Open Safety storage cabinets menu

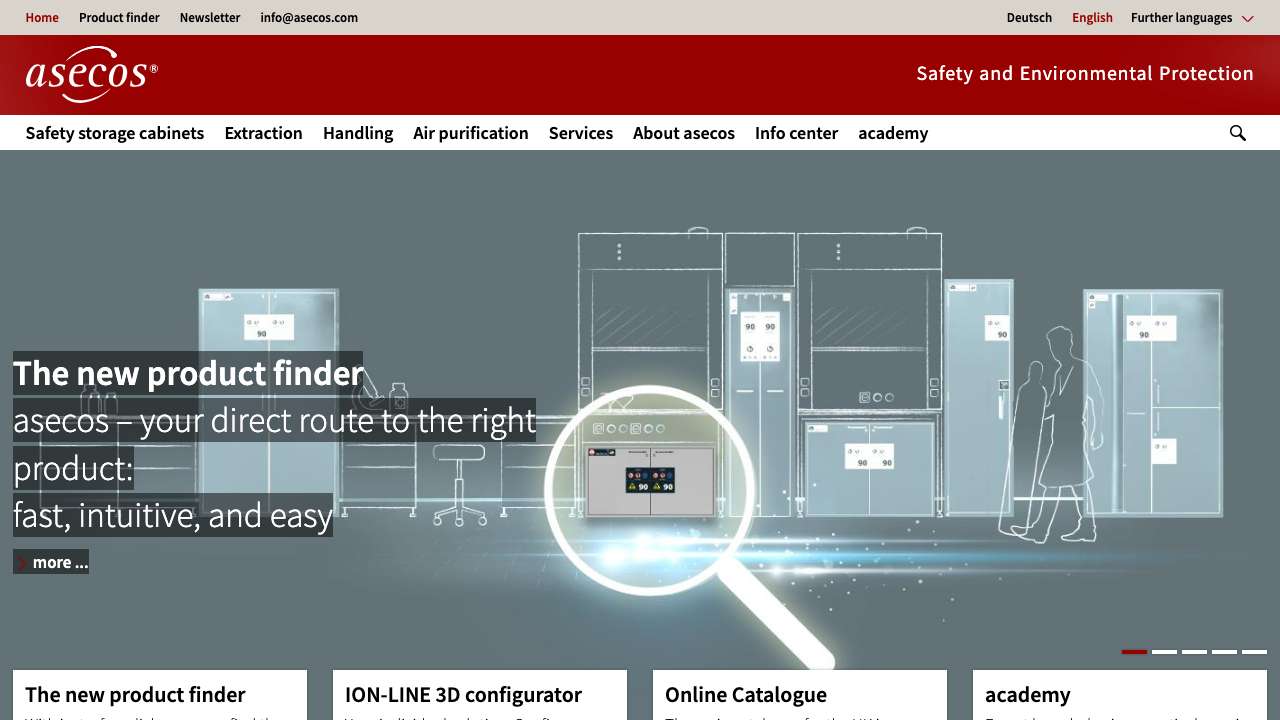(x=115, y=133)
